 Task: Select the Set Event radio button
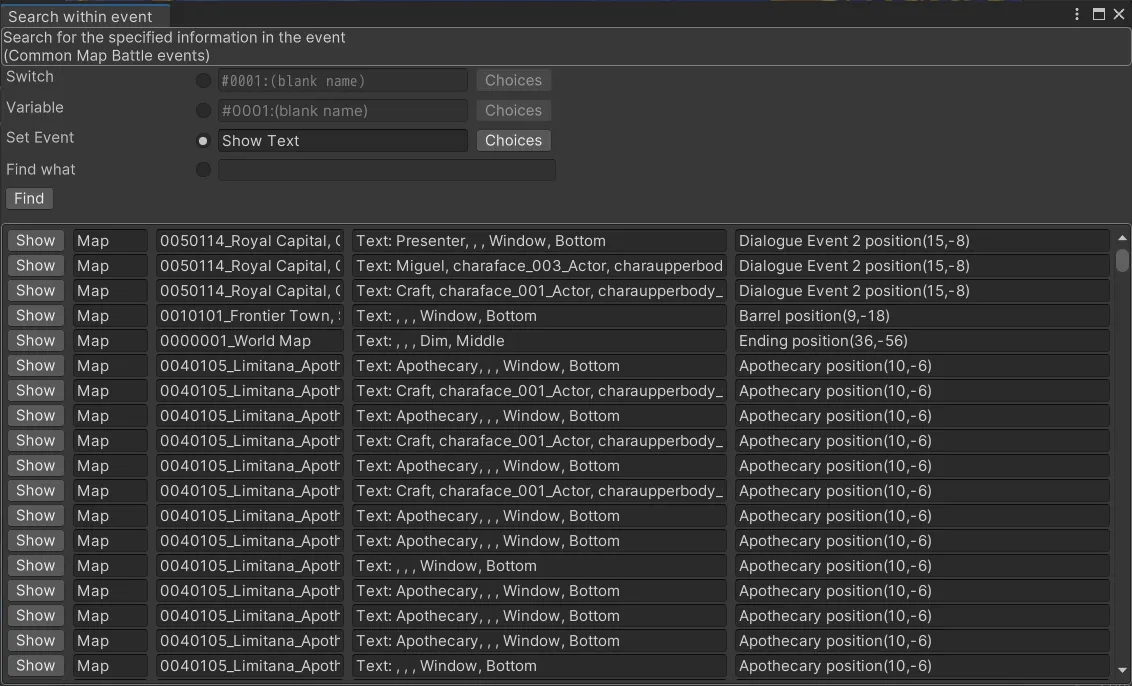[x=204, y=141]
